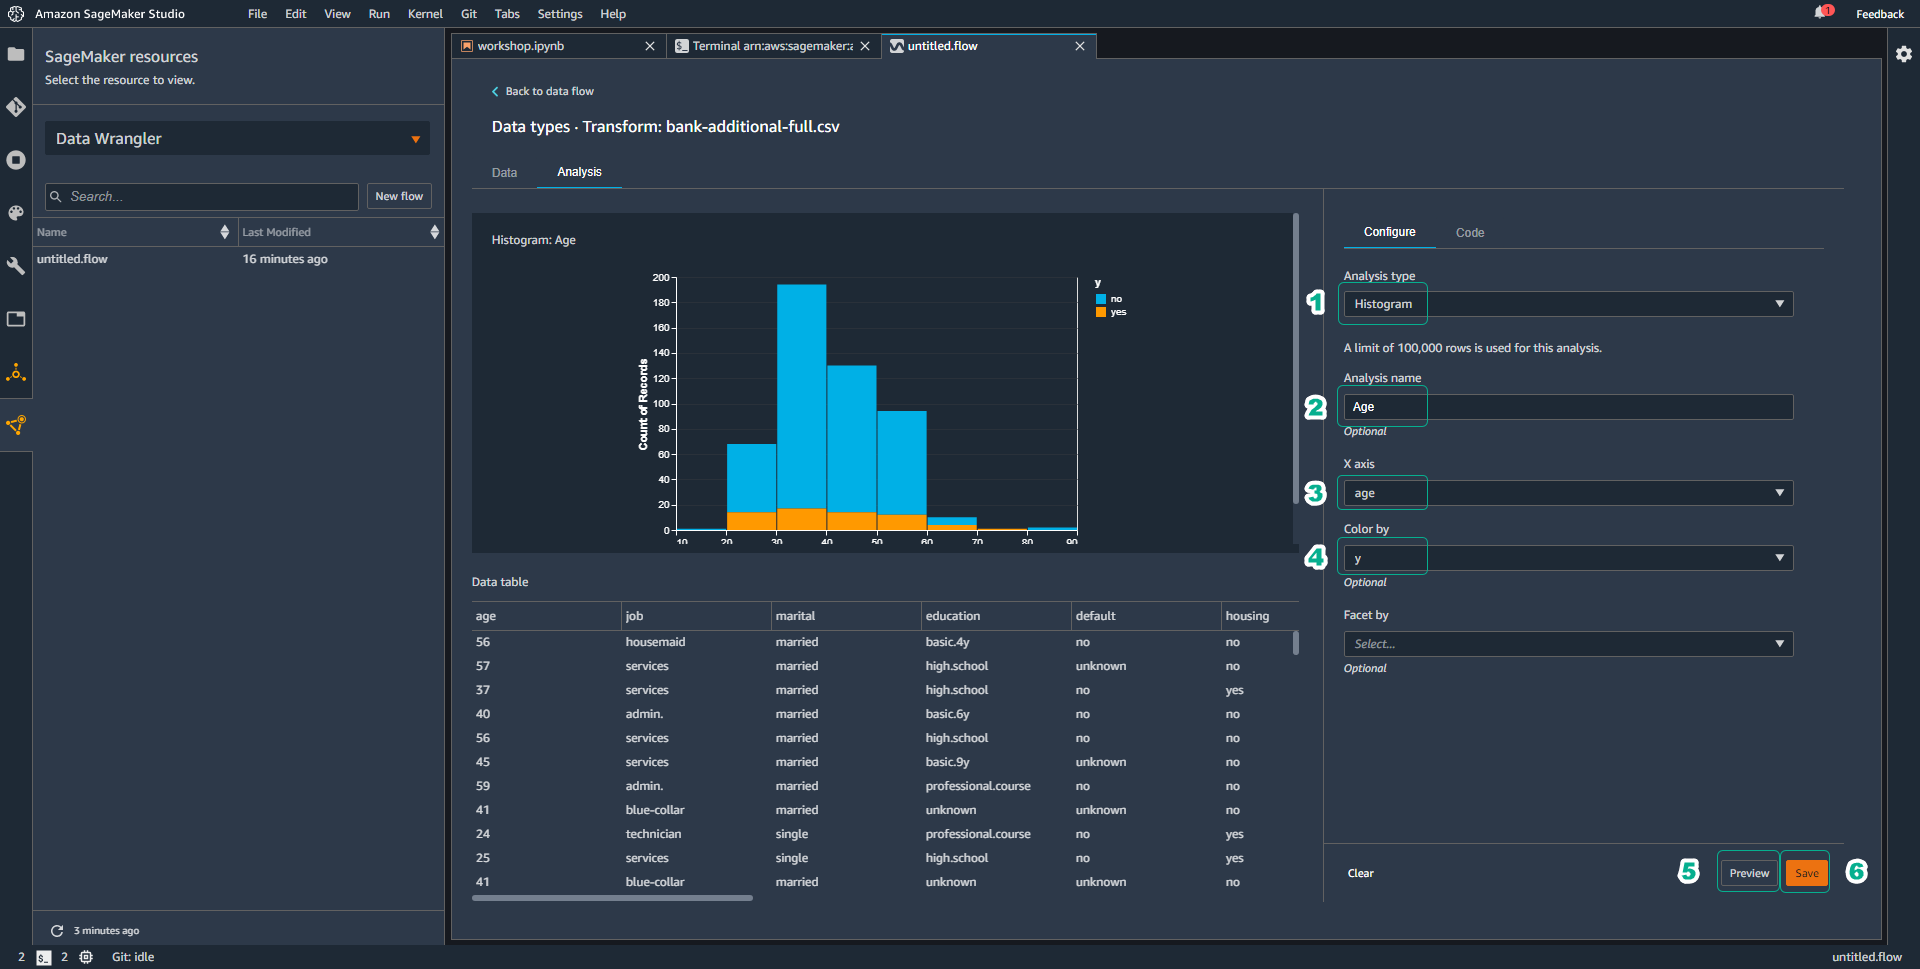Image resolution: width=1920 pixels, height=969 pixels.
Task: Open the Kernel menu
Action: (x=425, y=14)
